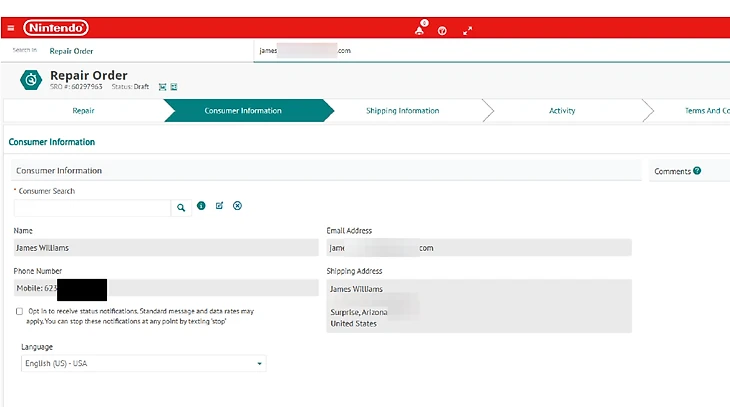Open the help question mark icon in header

pyautogui.click(x=442, y=30)
